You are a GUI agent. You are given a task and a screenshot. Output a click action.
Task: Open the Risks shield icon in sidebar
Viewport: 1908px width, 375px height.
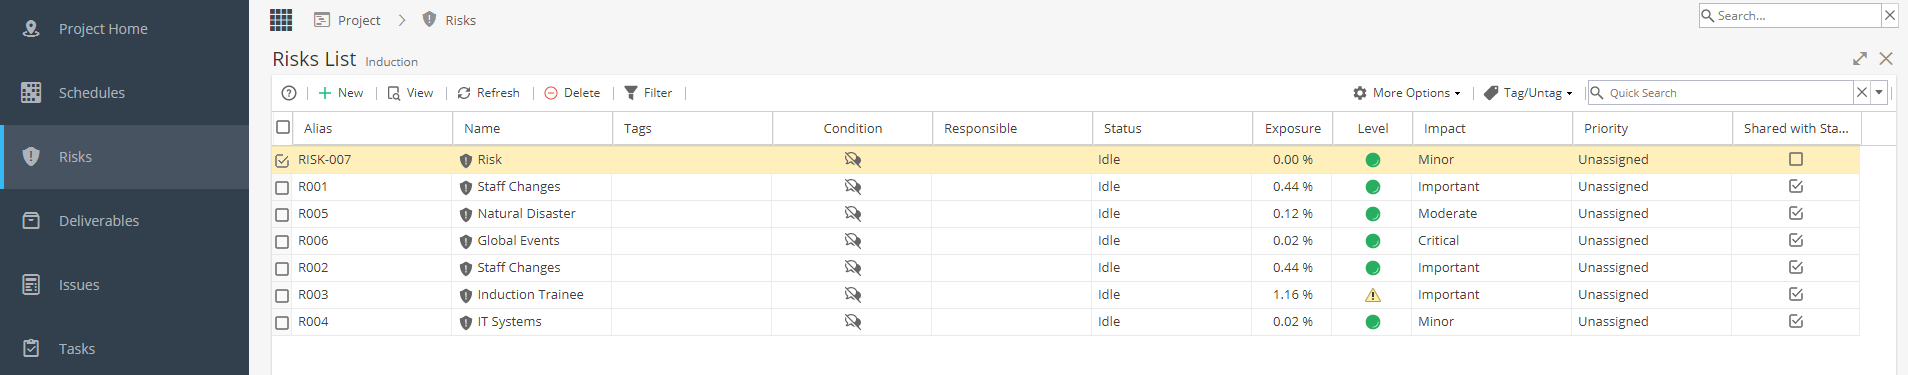[31, 156]
